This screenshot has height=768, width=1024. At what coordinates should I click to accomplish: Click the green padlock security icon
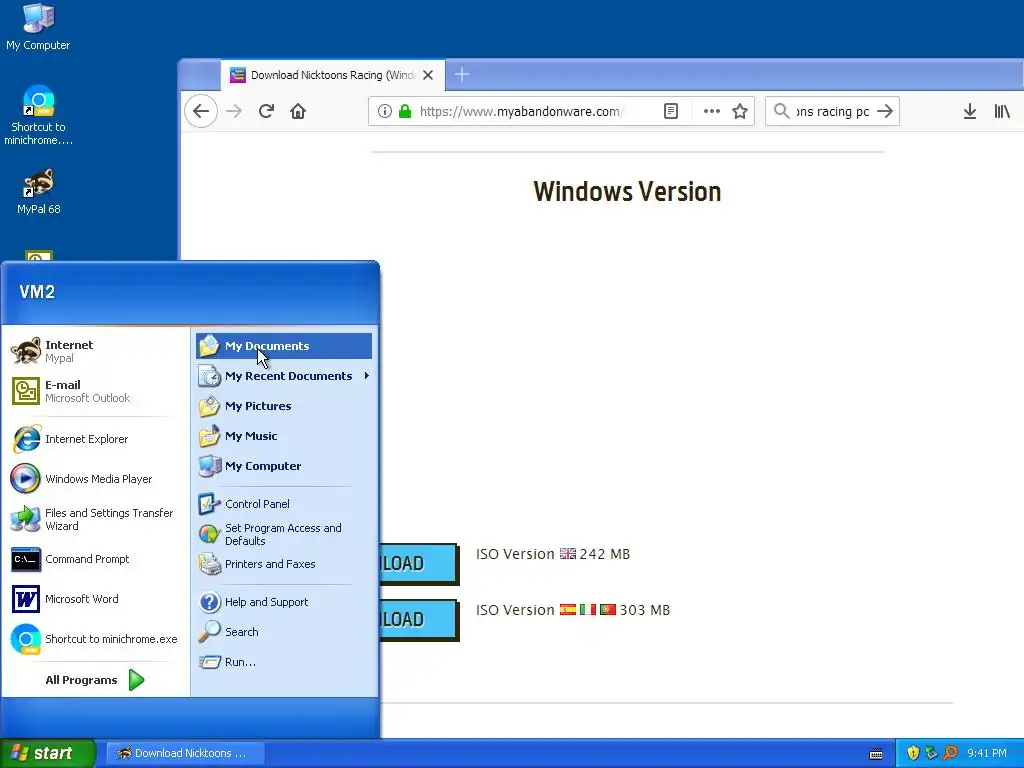point(405,111)
